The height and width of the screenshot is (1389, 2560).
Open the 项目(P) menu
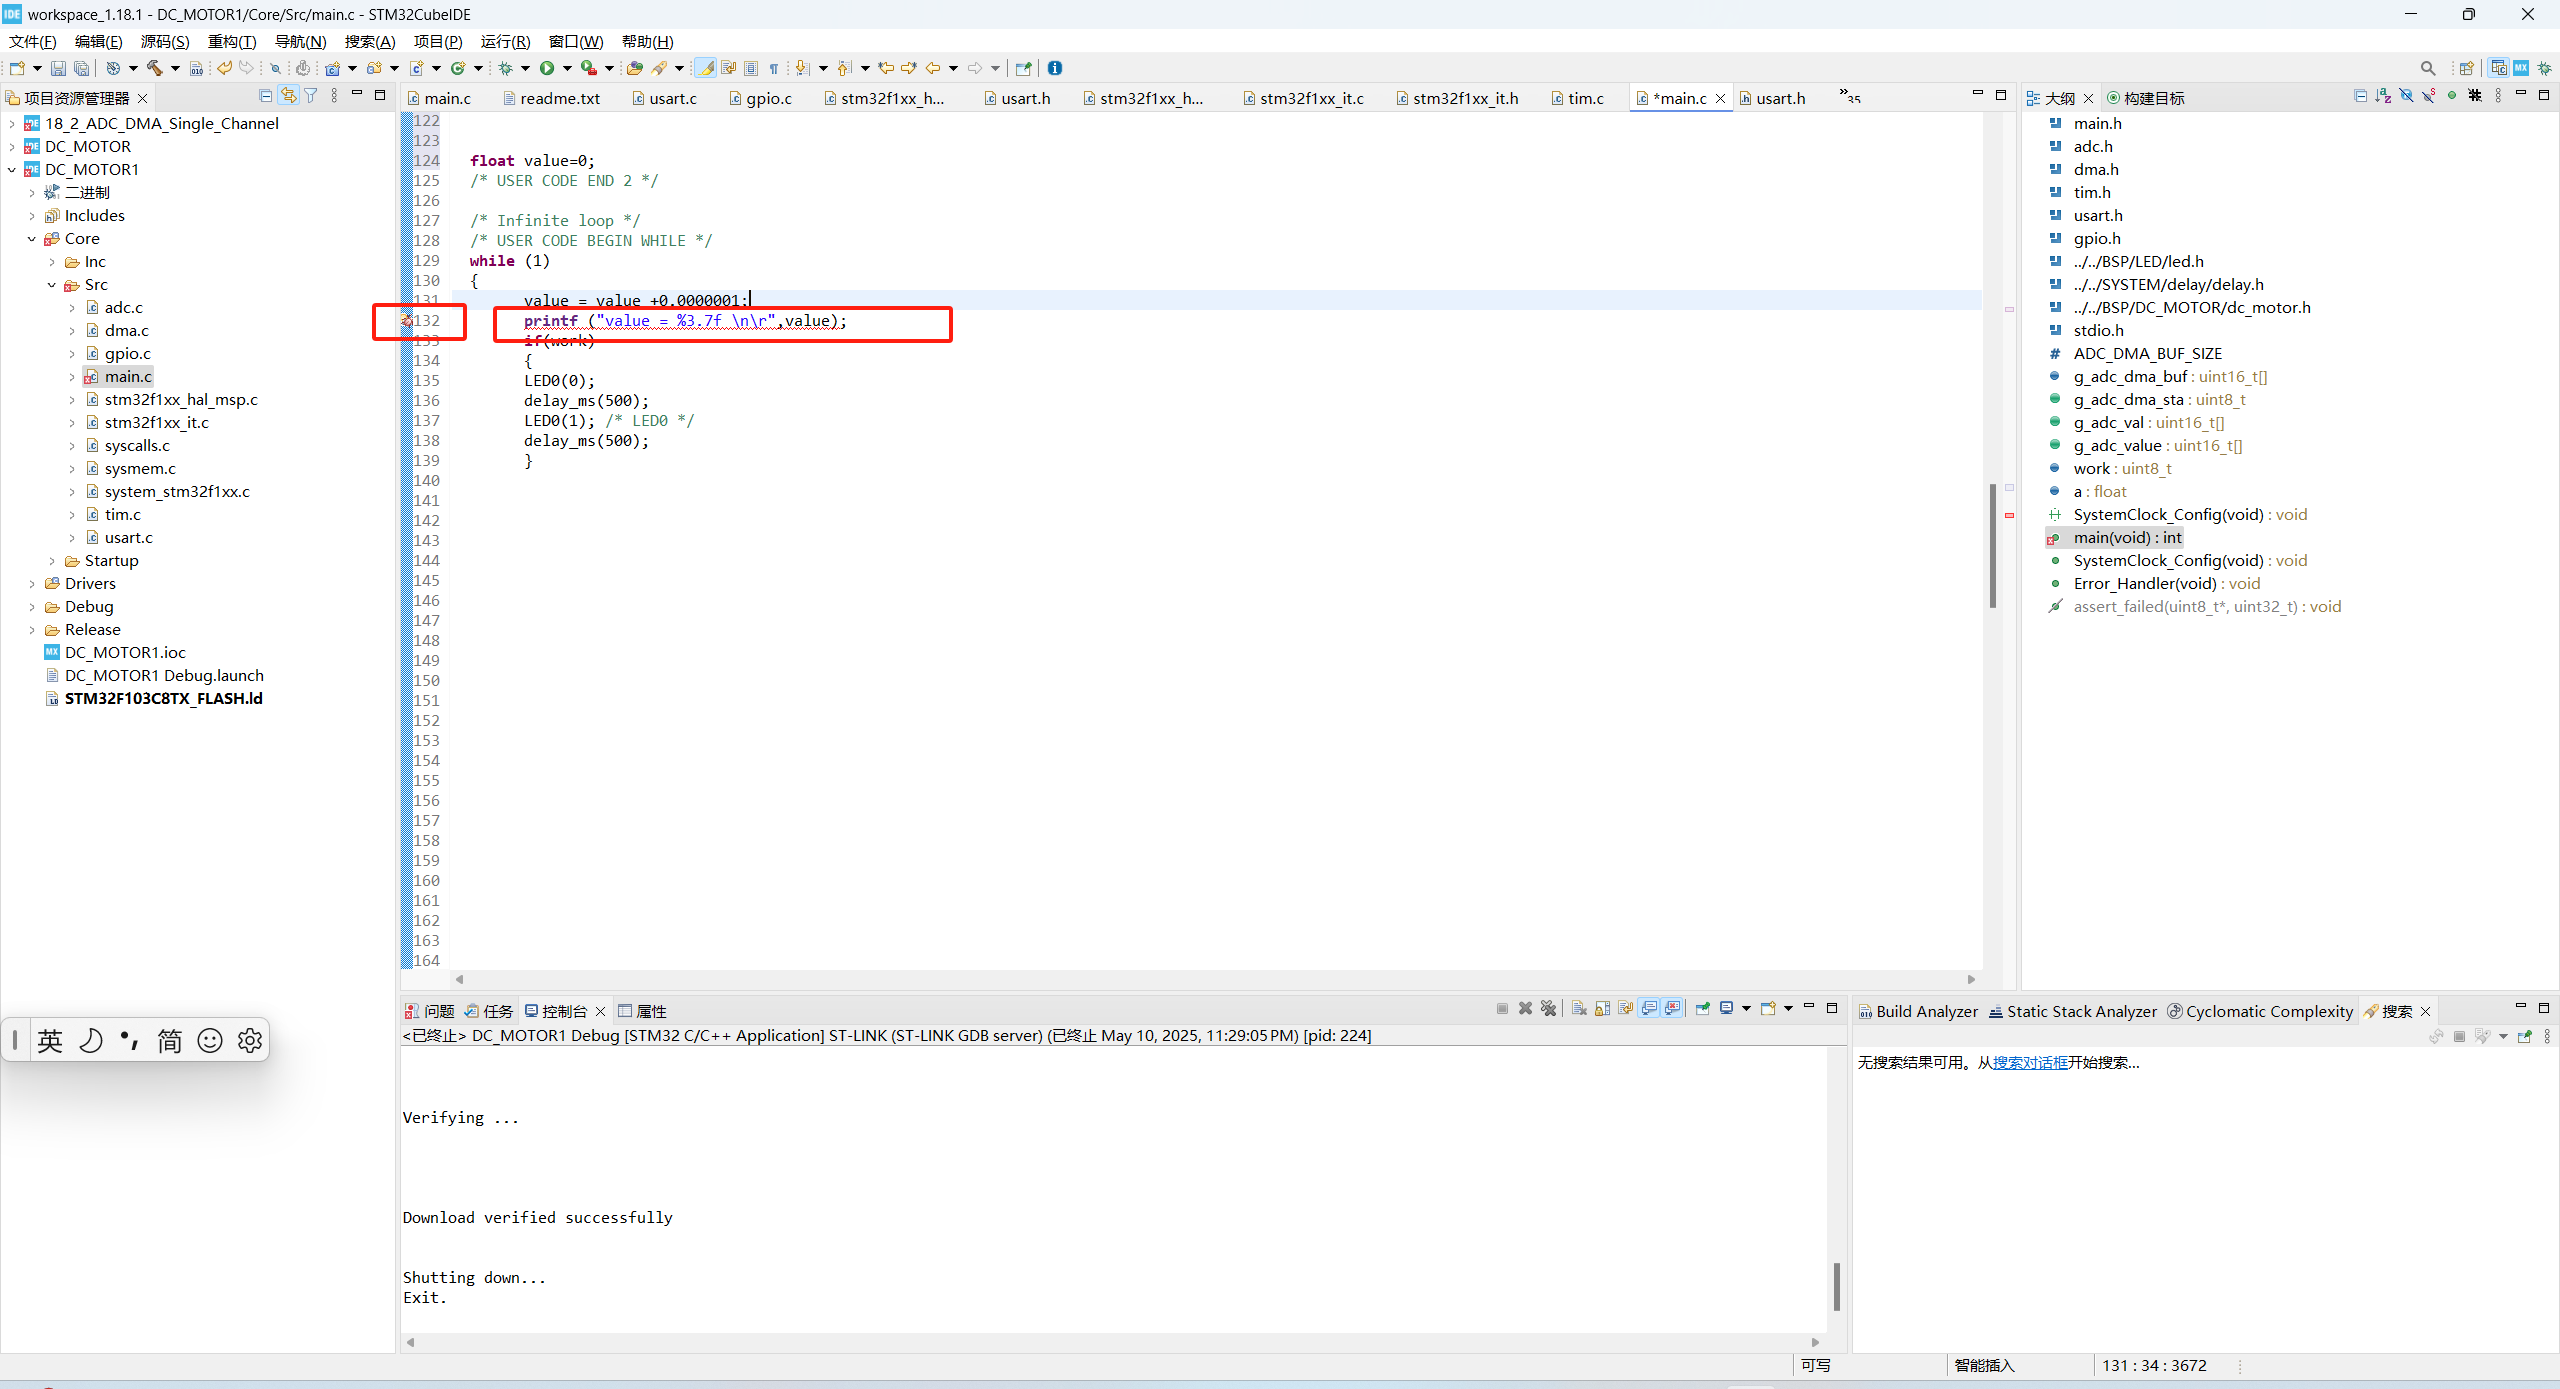point(437,41)
